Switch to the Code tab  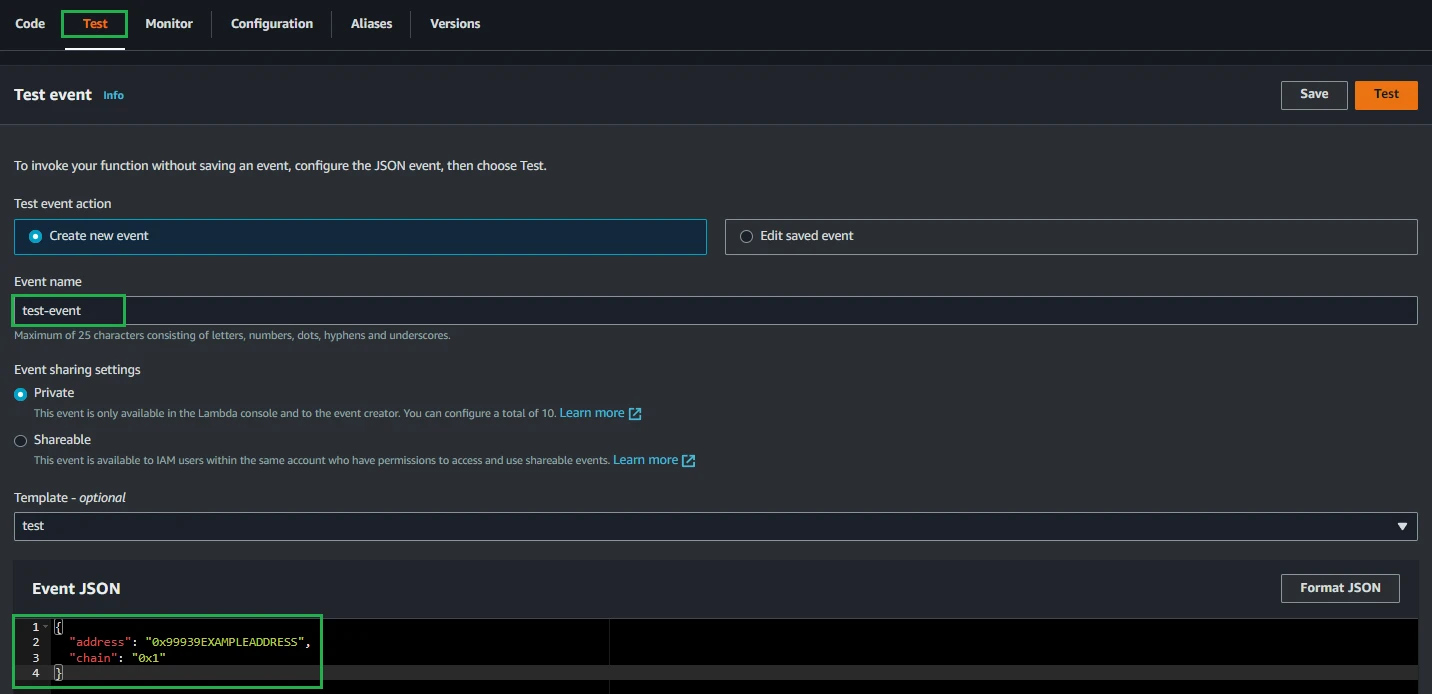[30, 24]
